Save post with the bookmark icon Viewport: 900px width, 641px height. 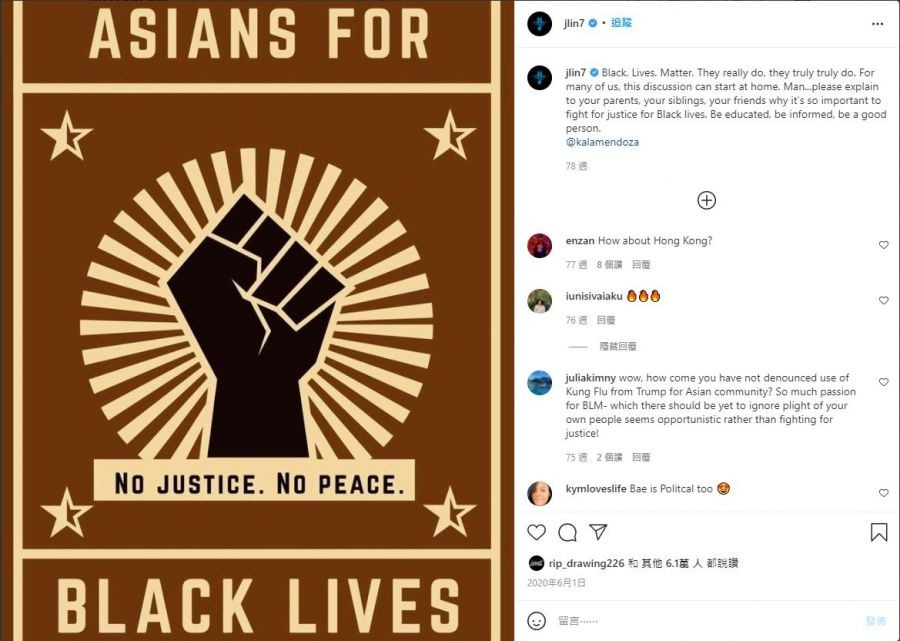point(879,532)
